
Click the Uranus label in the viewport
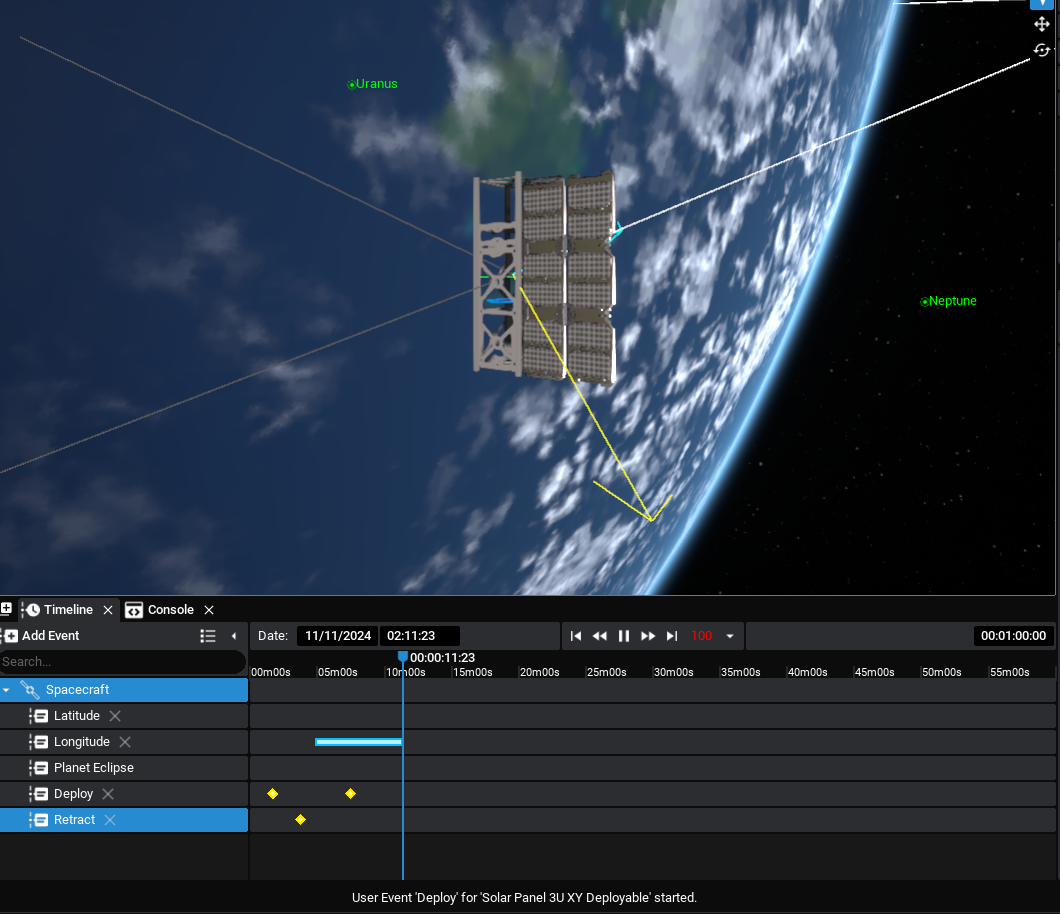click(x=376, y=84)
